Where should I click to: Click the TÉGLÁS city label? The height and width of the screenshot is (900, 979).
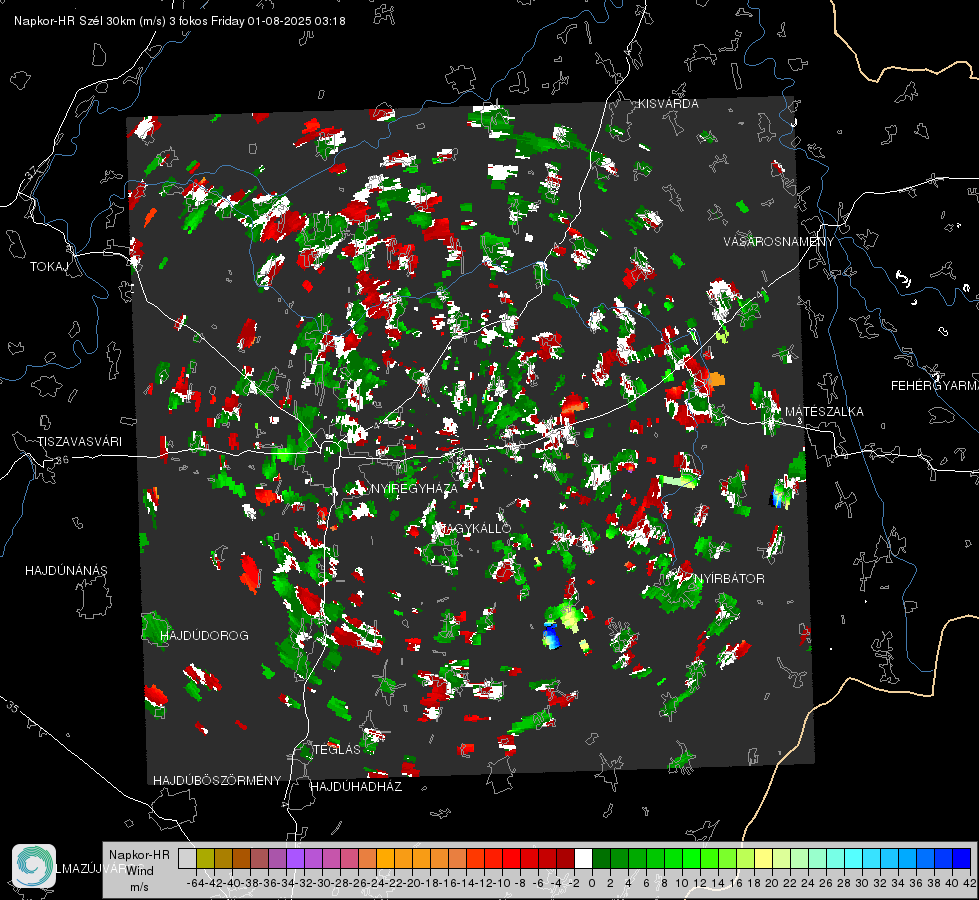pos(337,750)
